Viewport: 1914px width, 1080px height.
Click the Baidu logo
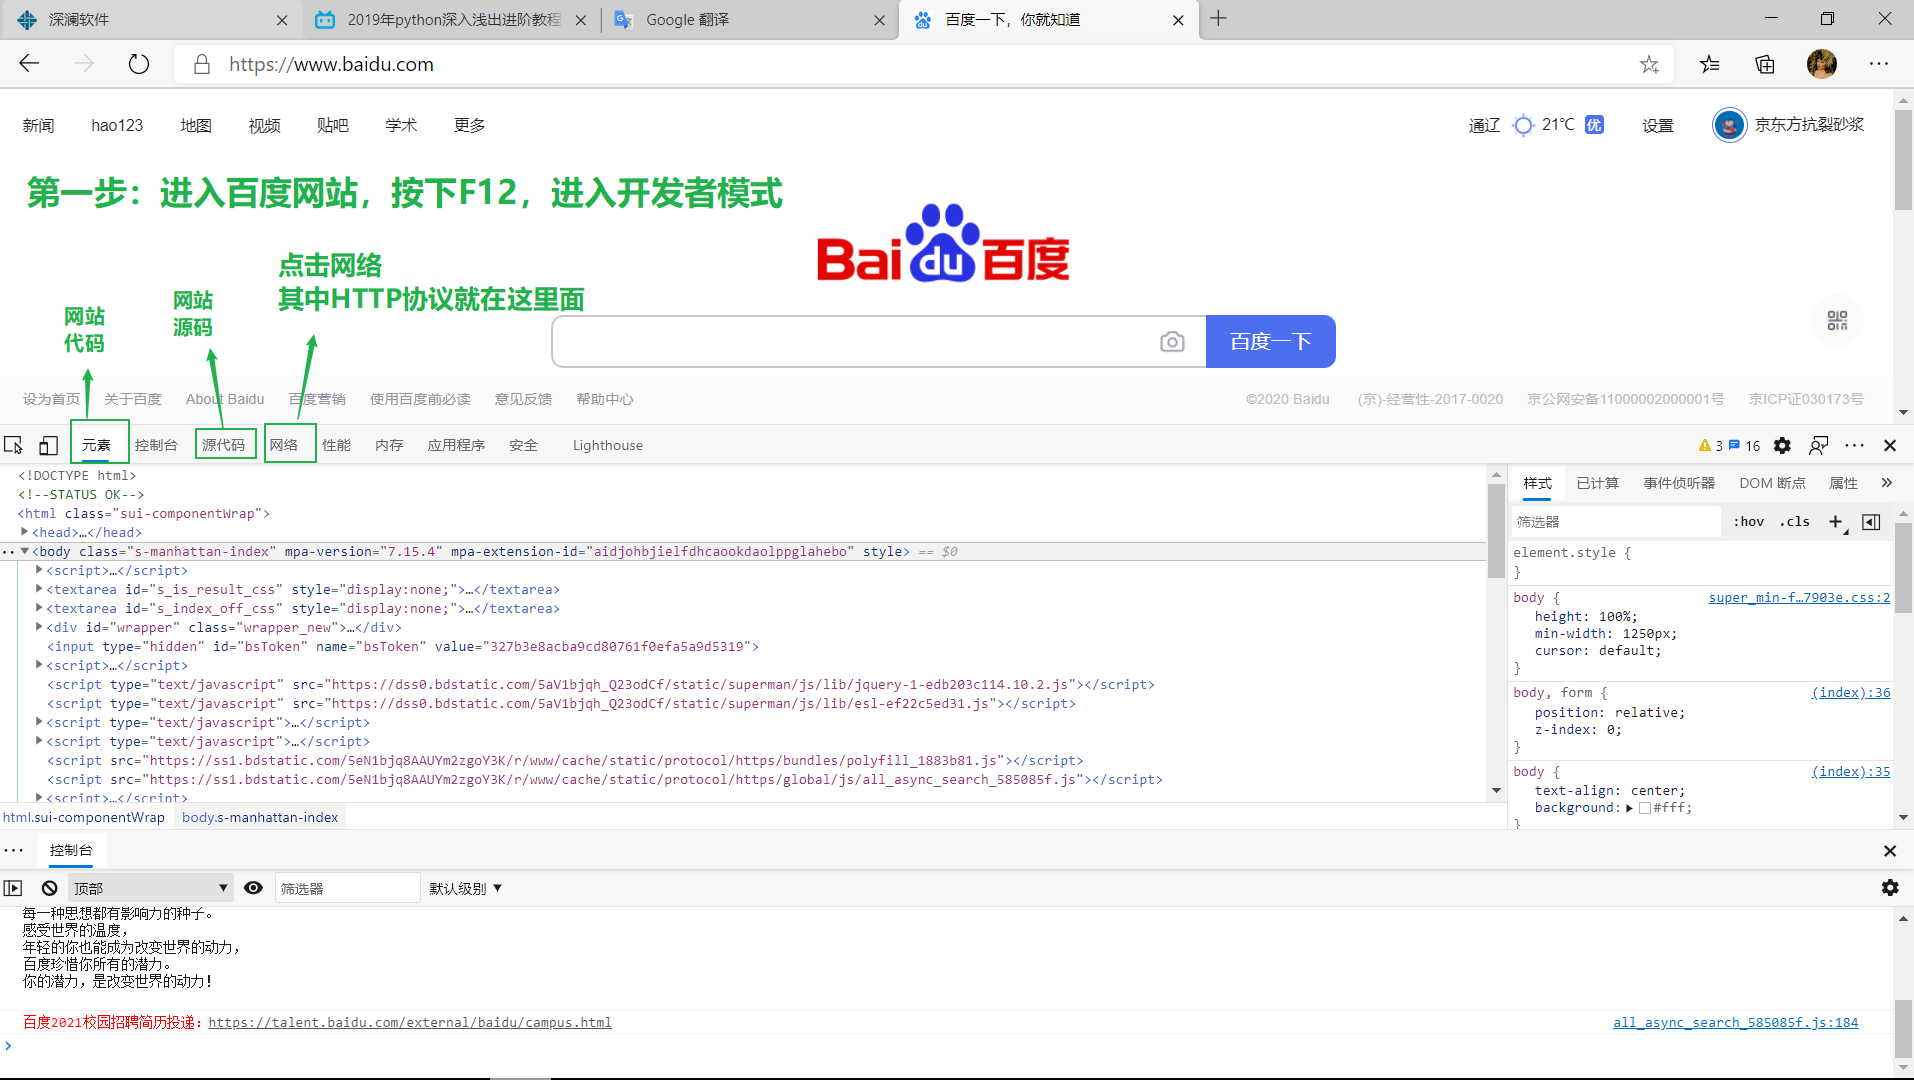click(943, 244)
